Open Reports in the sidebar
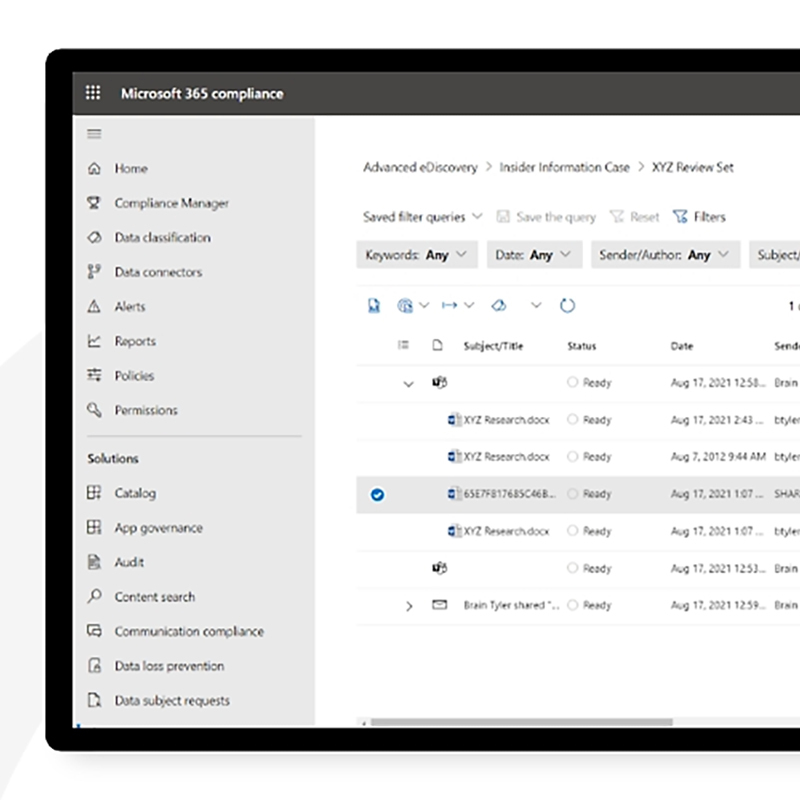Screen dimensions: 800x800 [121, 341]
